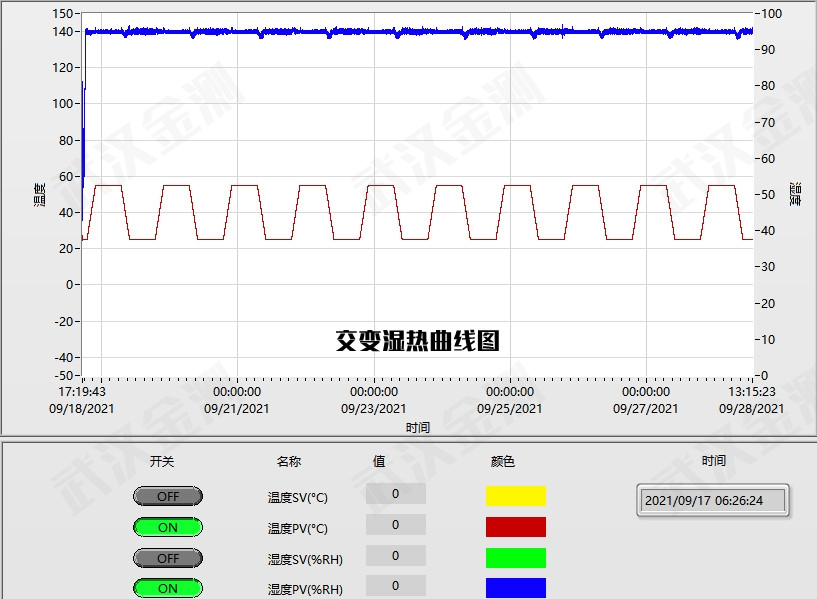817x599 pixels.
Task: Click the 17:19:43 x-axis start time
Action: (x=82, y=392)
